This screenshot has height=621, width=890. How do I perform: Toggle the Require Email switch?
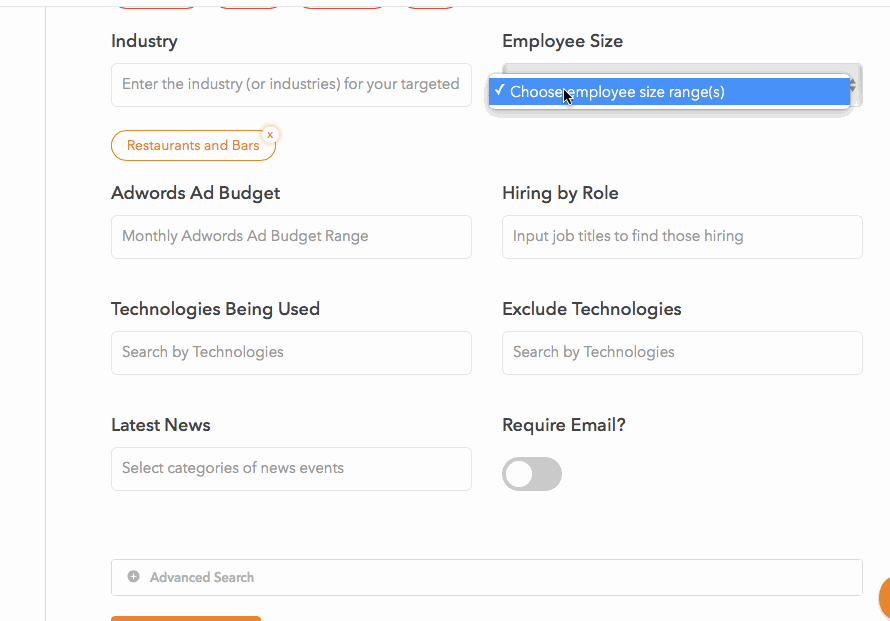click(532, 474)
